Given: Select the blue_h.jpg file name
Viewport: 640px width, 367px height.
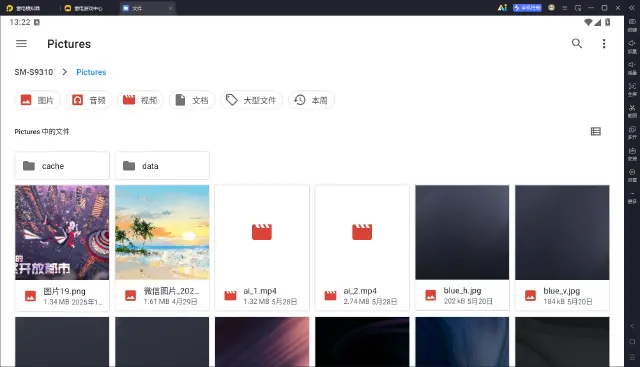Looking at the screenshot, I should pos(462,291).
